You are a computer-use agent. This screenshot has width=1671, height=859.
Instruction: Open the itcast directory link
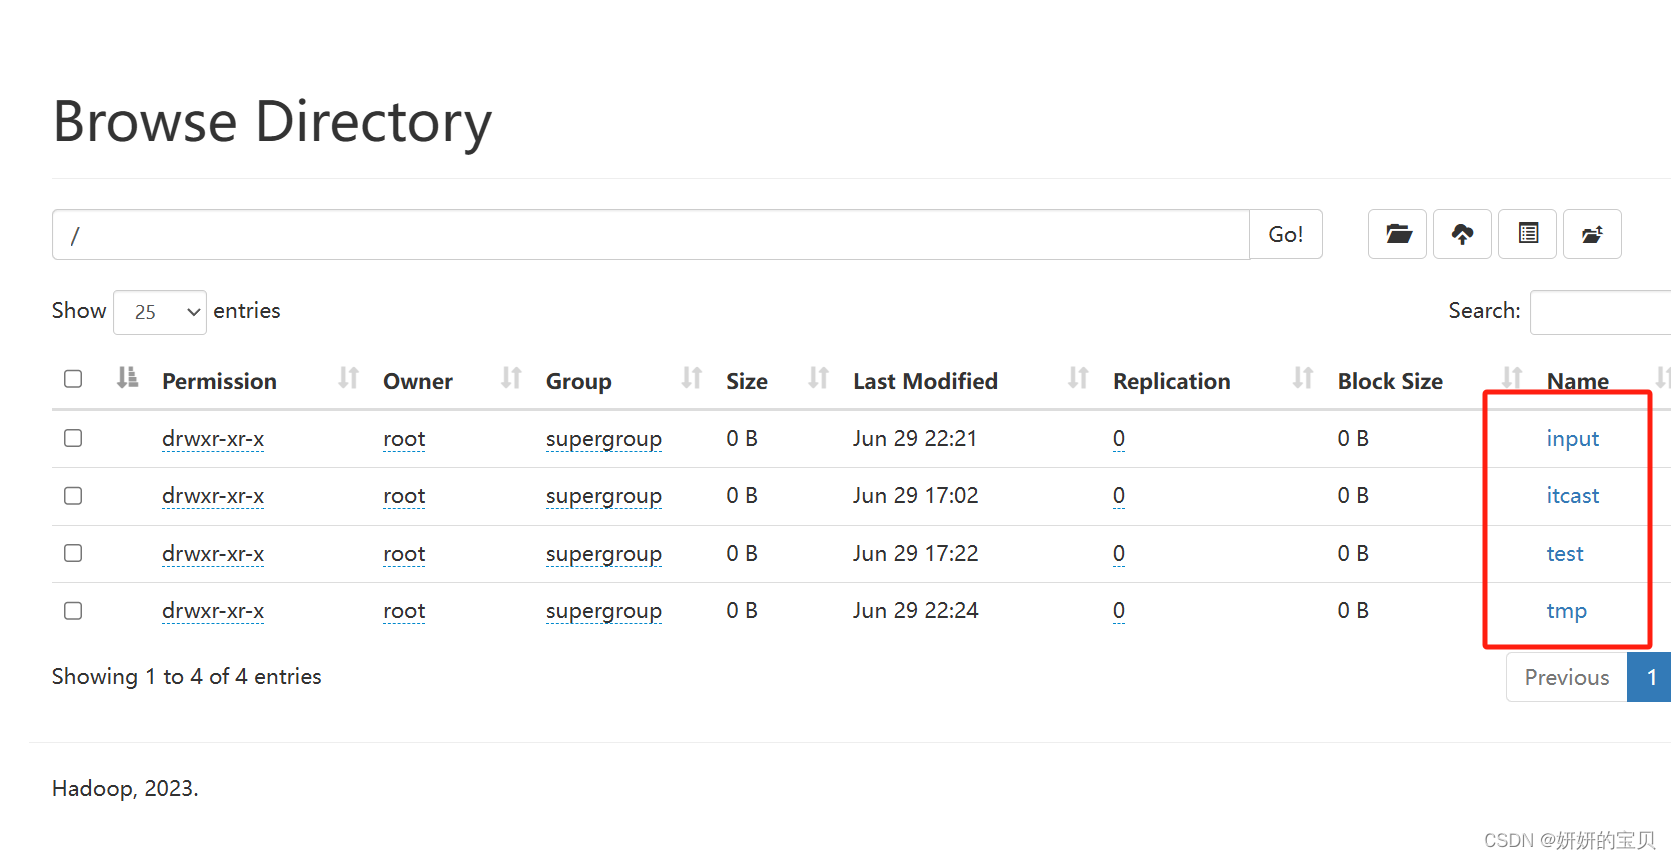[1572, 496]
